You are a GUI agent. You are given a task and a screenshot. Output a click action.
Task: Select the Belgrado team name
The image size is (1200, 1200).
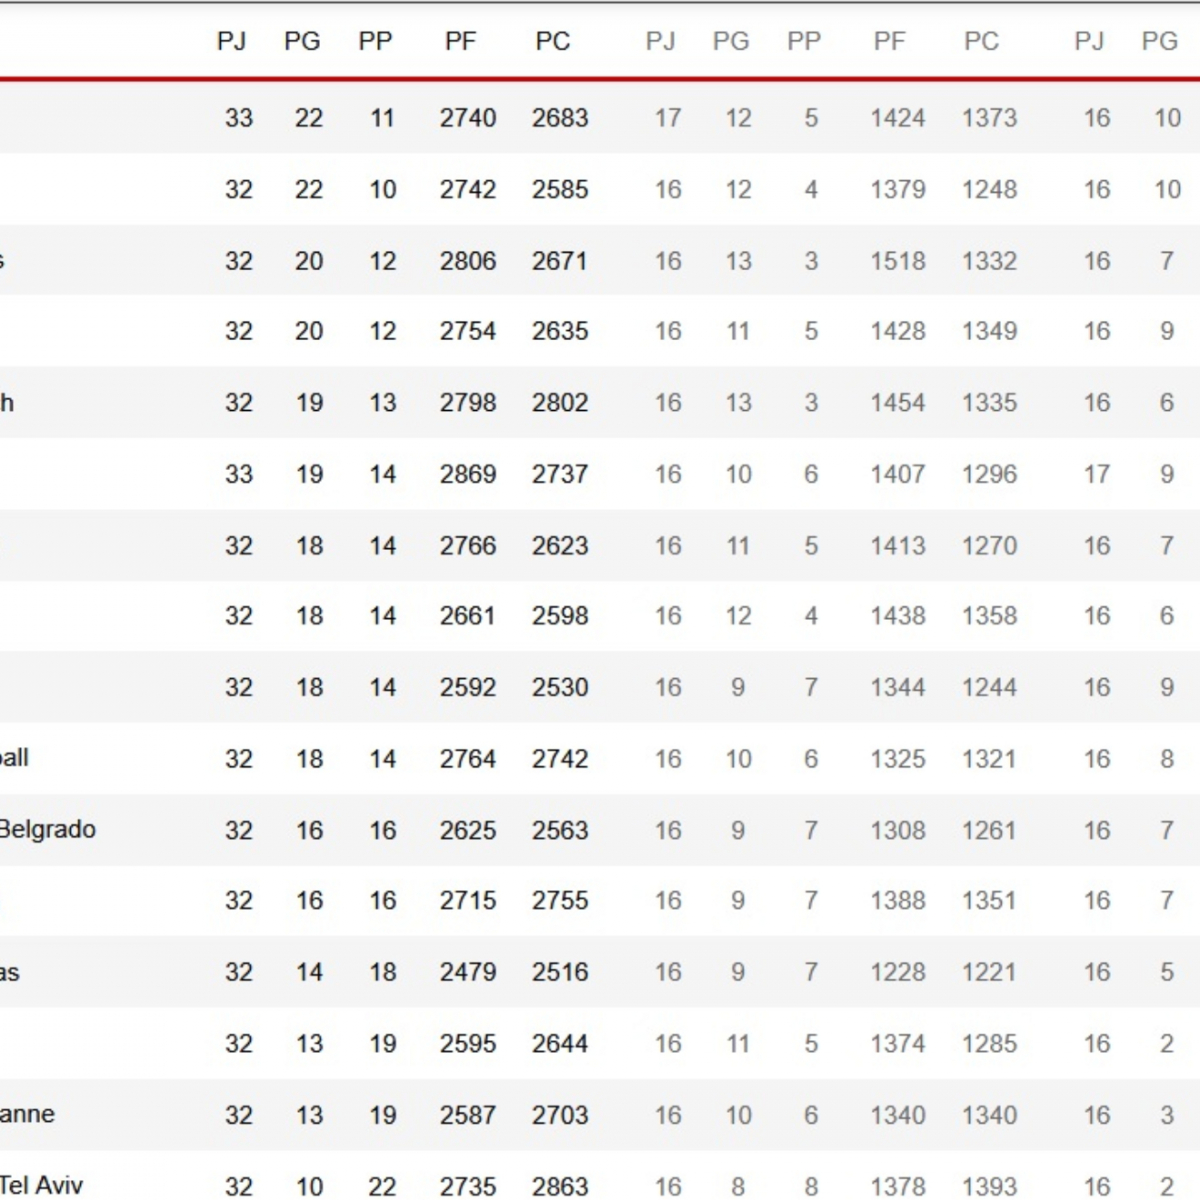[x=48, y=829]
